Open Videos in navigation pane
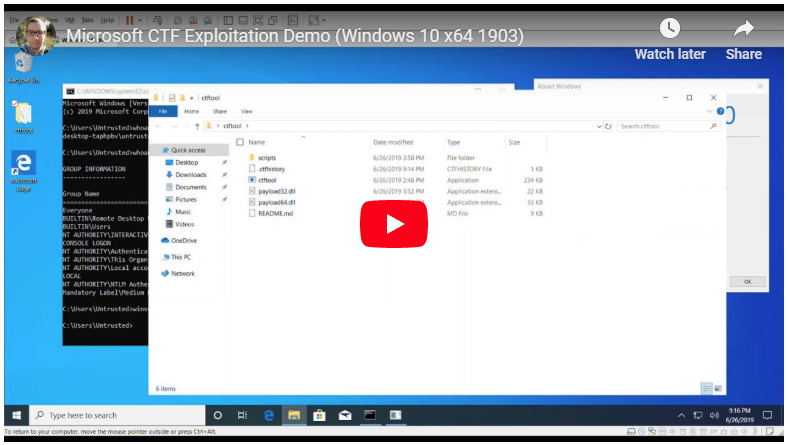The height and width of the screenshot is (445, 790). click(x=184, y=224)
